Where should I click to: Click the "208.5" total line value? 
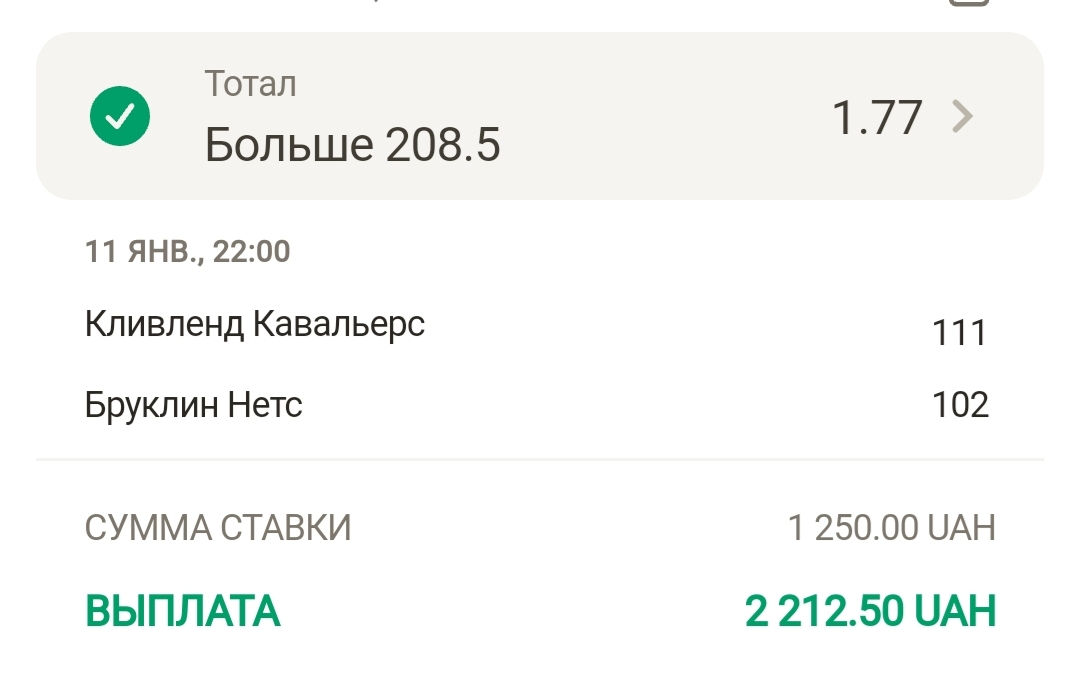coord(443,146)
